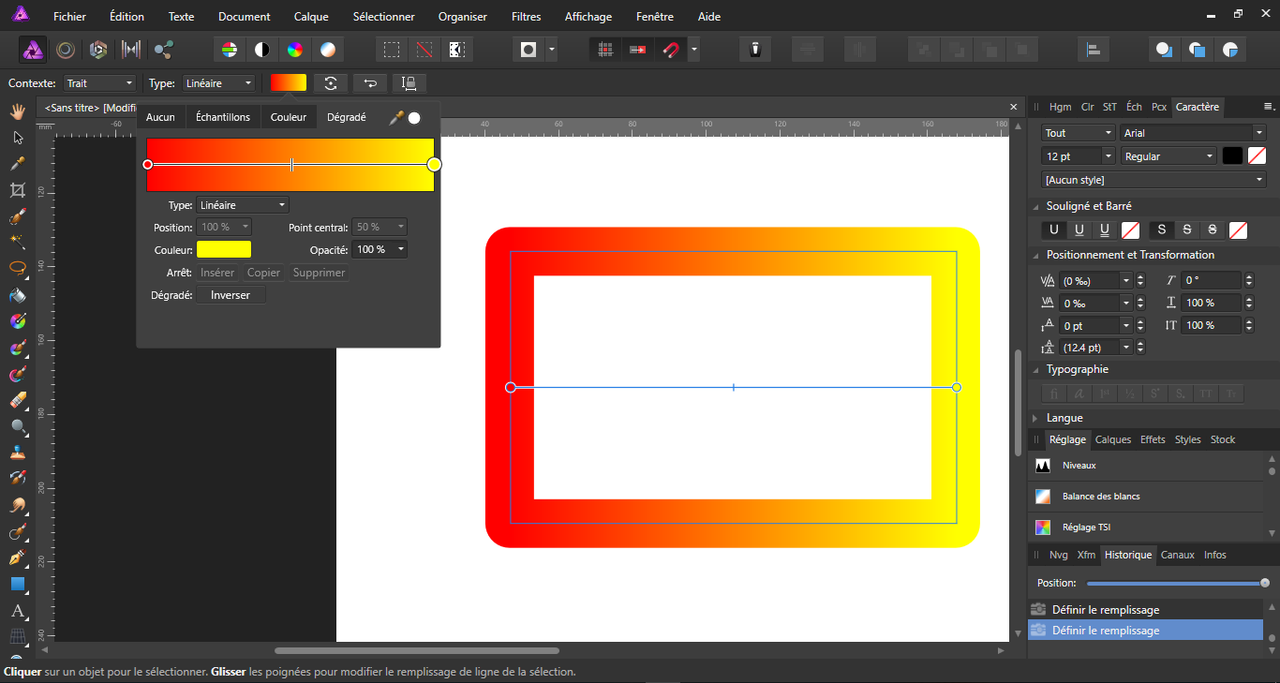
Task: Add a Niveaux adjustment
Action: 1146,465
